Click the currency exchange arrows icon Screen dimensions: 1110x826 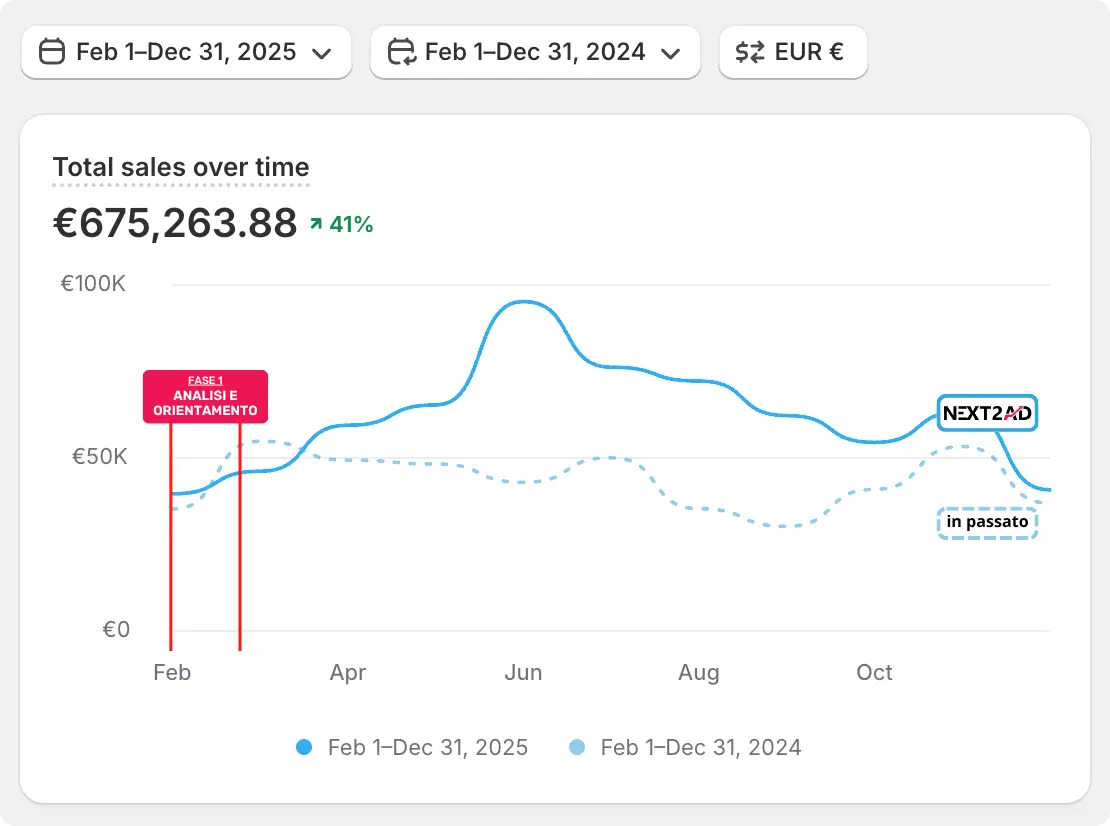click(749, 52)
